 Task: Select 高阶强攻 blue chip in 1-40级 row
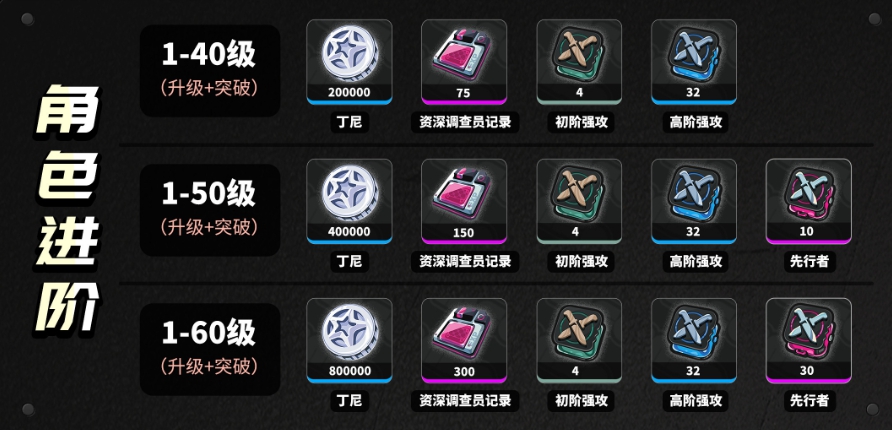694,62
